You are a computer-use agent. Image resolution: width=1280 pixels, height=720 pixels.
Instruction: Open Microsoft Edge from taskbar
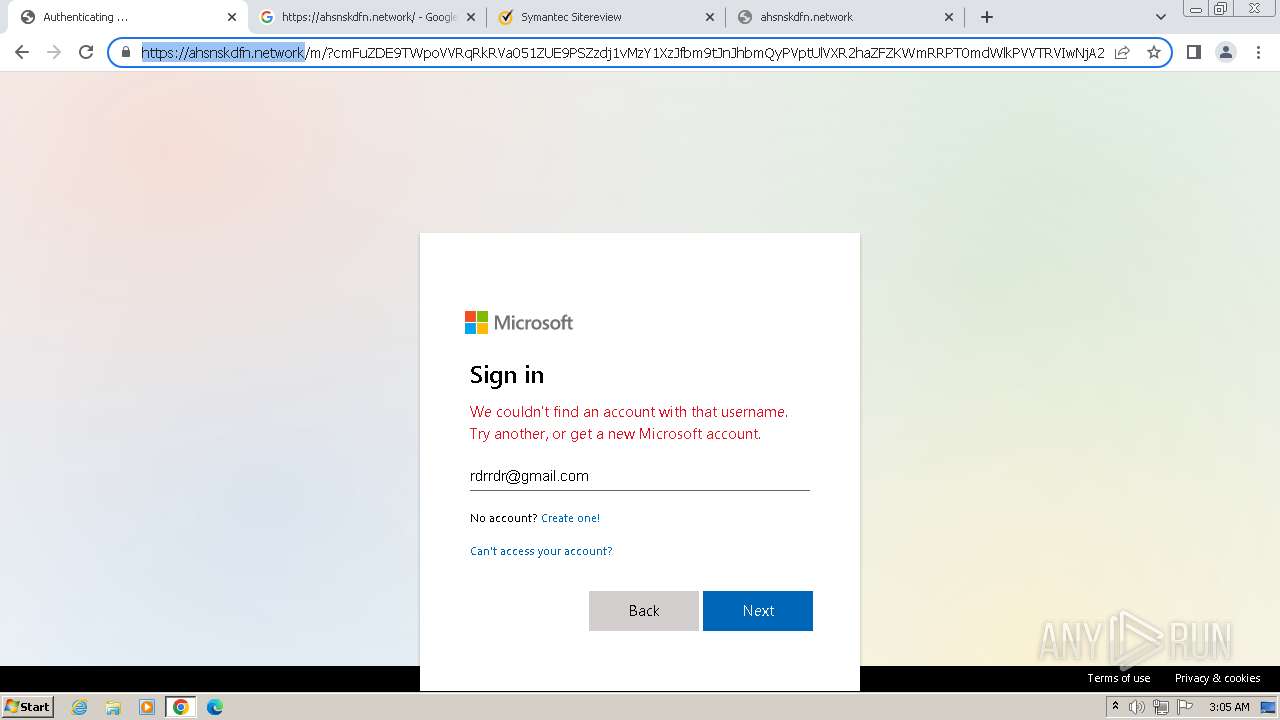pos(215,707)
